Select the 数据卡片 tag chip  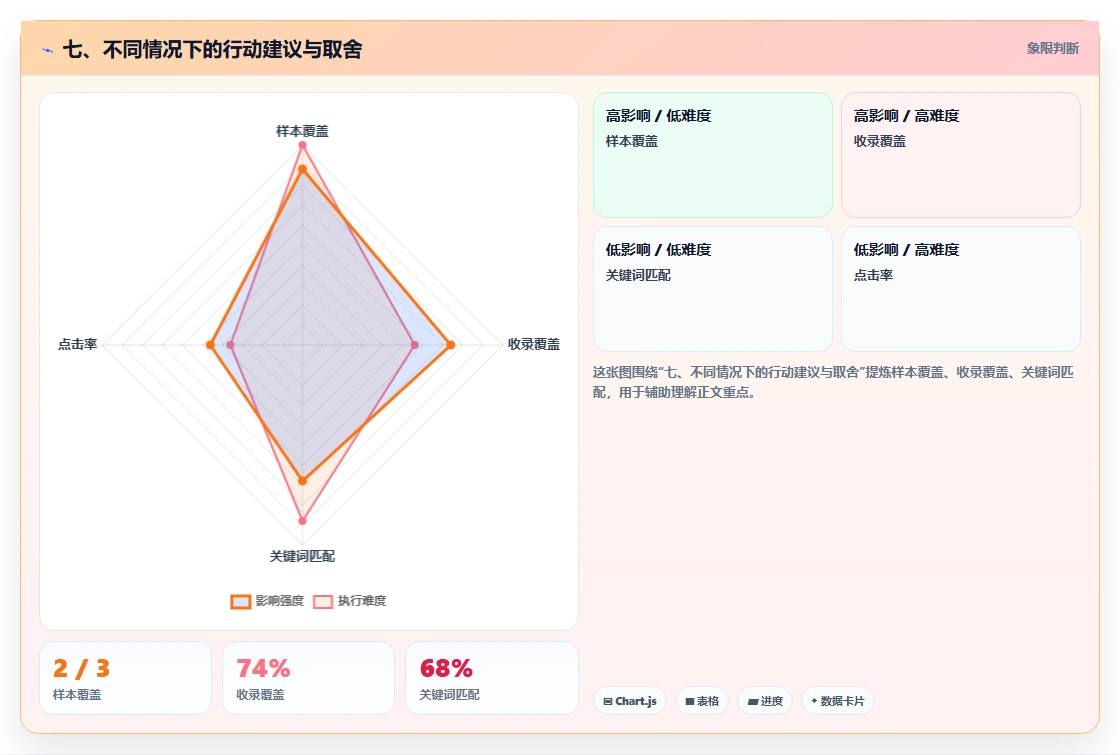[838, 701]
